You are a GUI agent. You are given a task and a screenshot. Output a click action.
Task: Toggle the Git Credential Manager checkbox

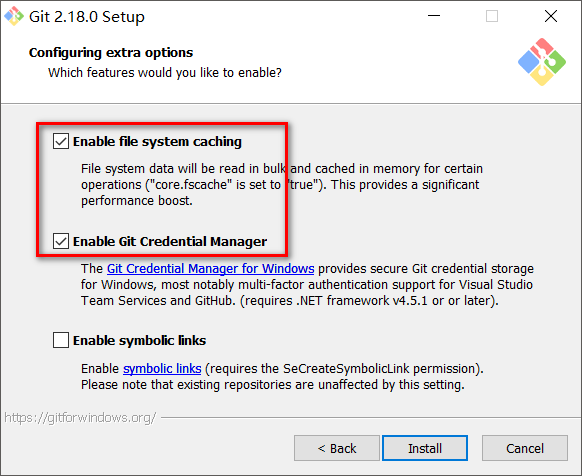point(61,241)
